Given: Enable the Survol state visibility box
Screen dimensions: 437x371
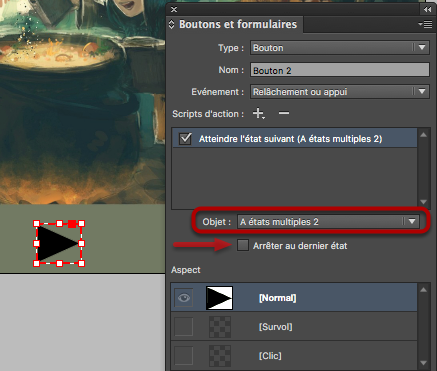Looking at the screenshot, I should (x=184, y=326).
